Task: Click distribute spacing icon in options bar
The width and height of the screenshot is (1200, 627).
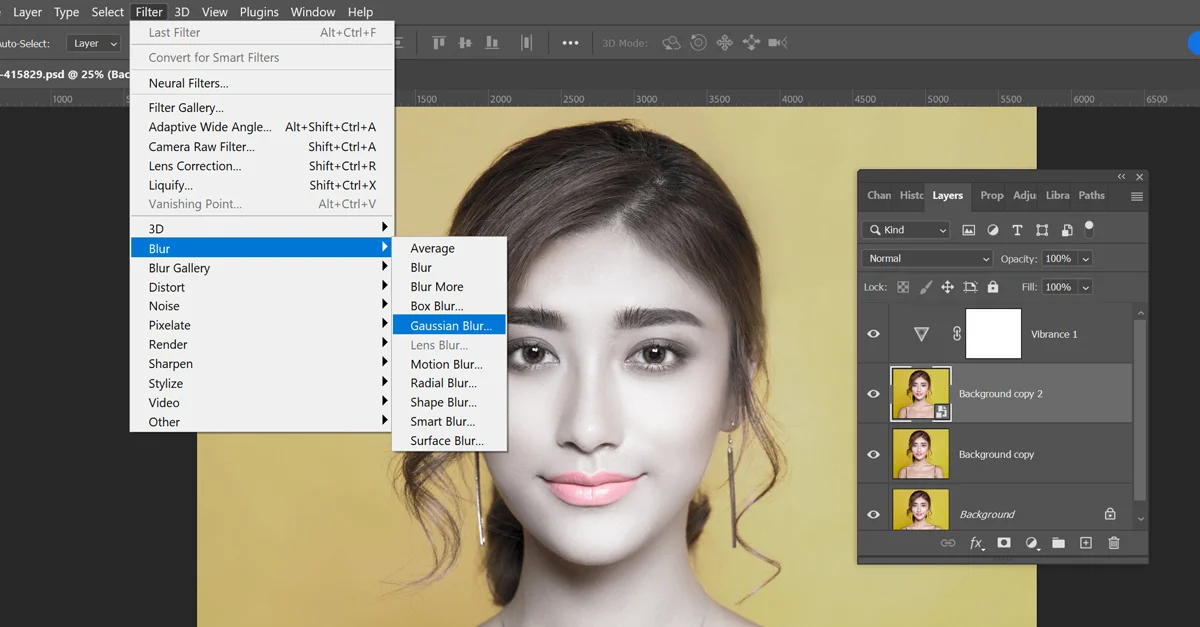Action: (527, 43)
